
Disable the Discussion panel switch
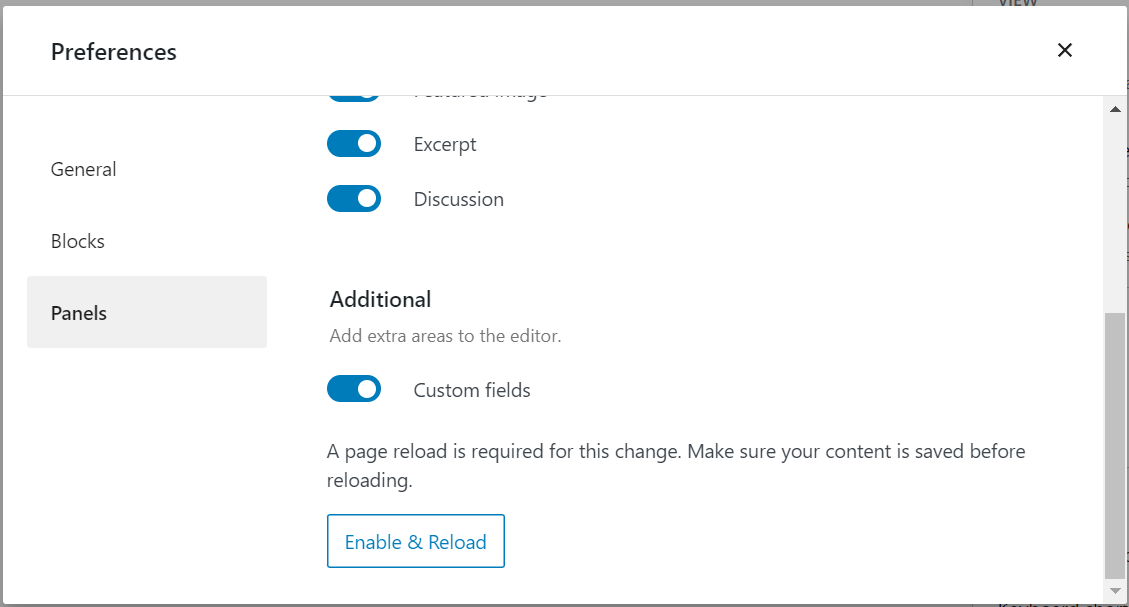click(354, 199)
